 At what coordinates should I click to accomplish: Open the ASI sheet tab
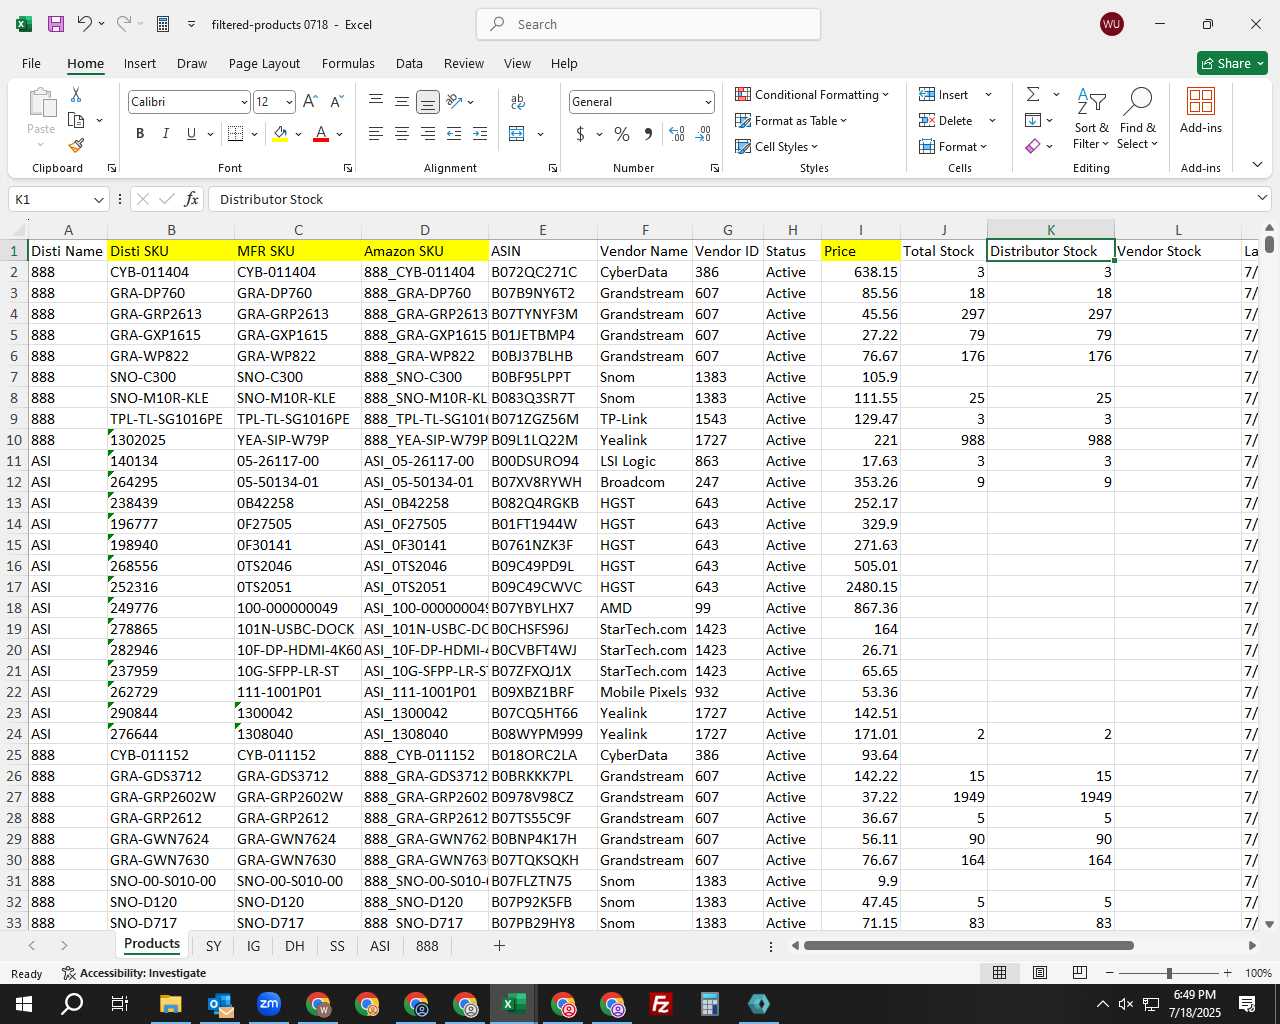click(x=380, y=945)
